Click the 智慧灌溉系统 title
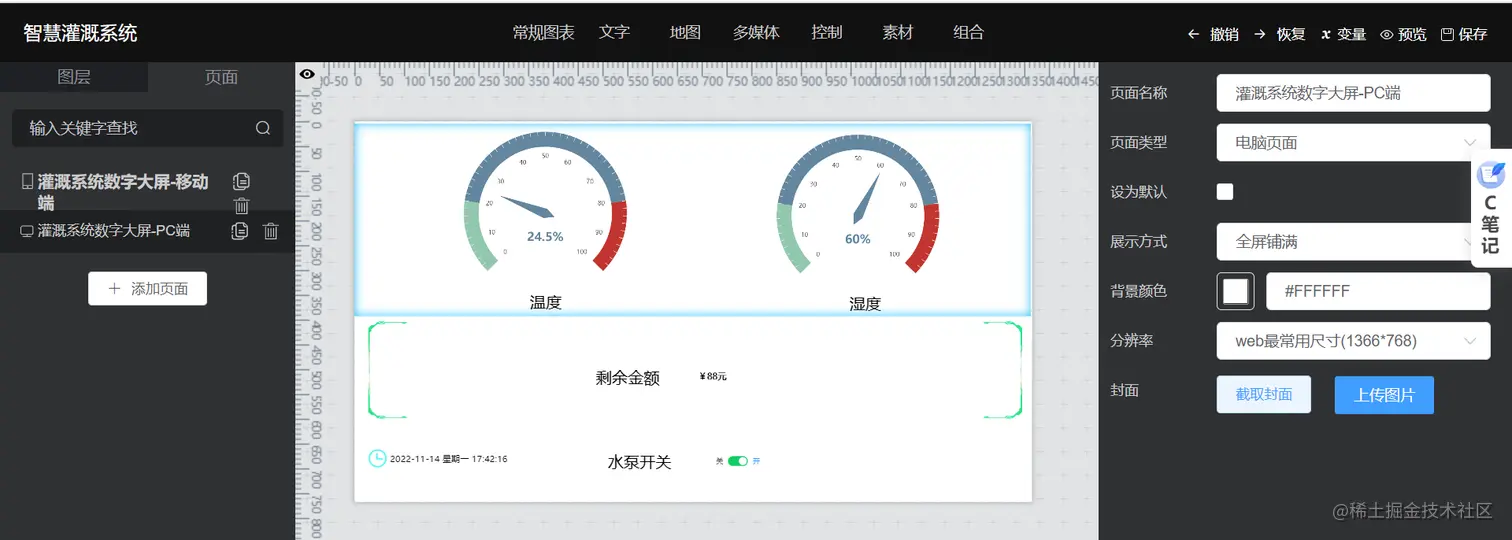The width and height of the screenshot is (1512, 540). 80,33
